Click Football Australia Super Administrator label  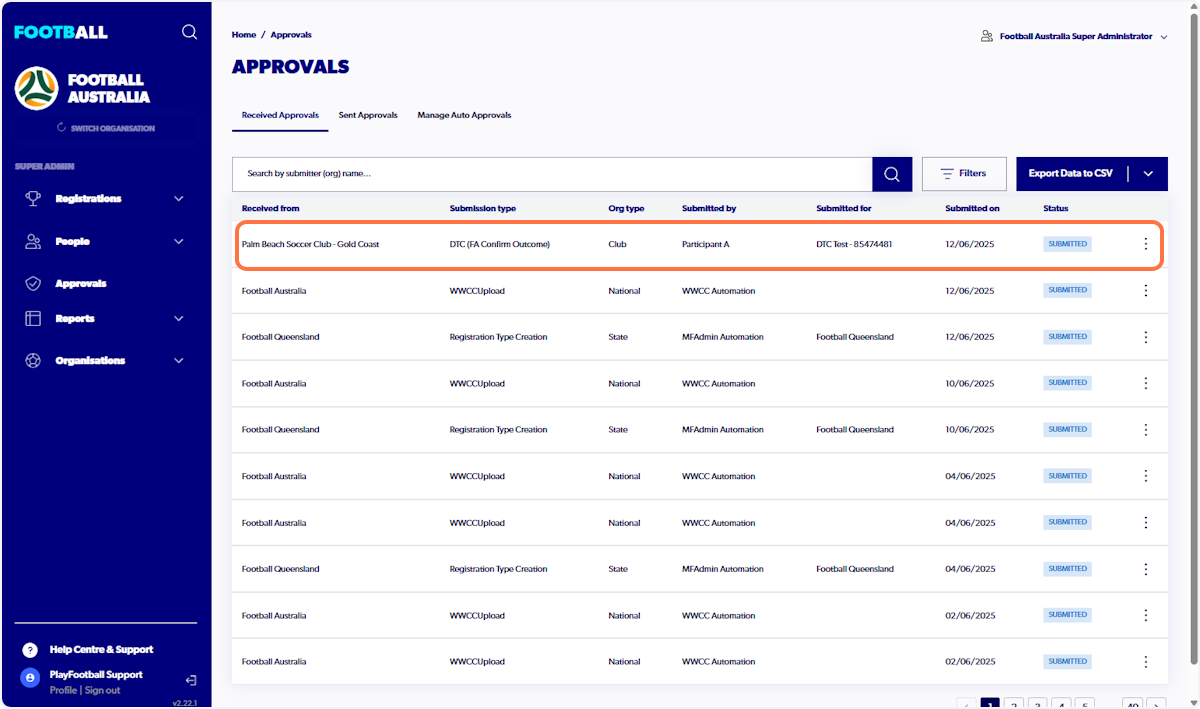coord(1076,36)
